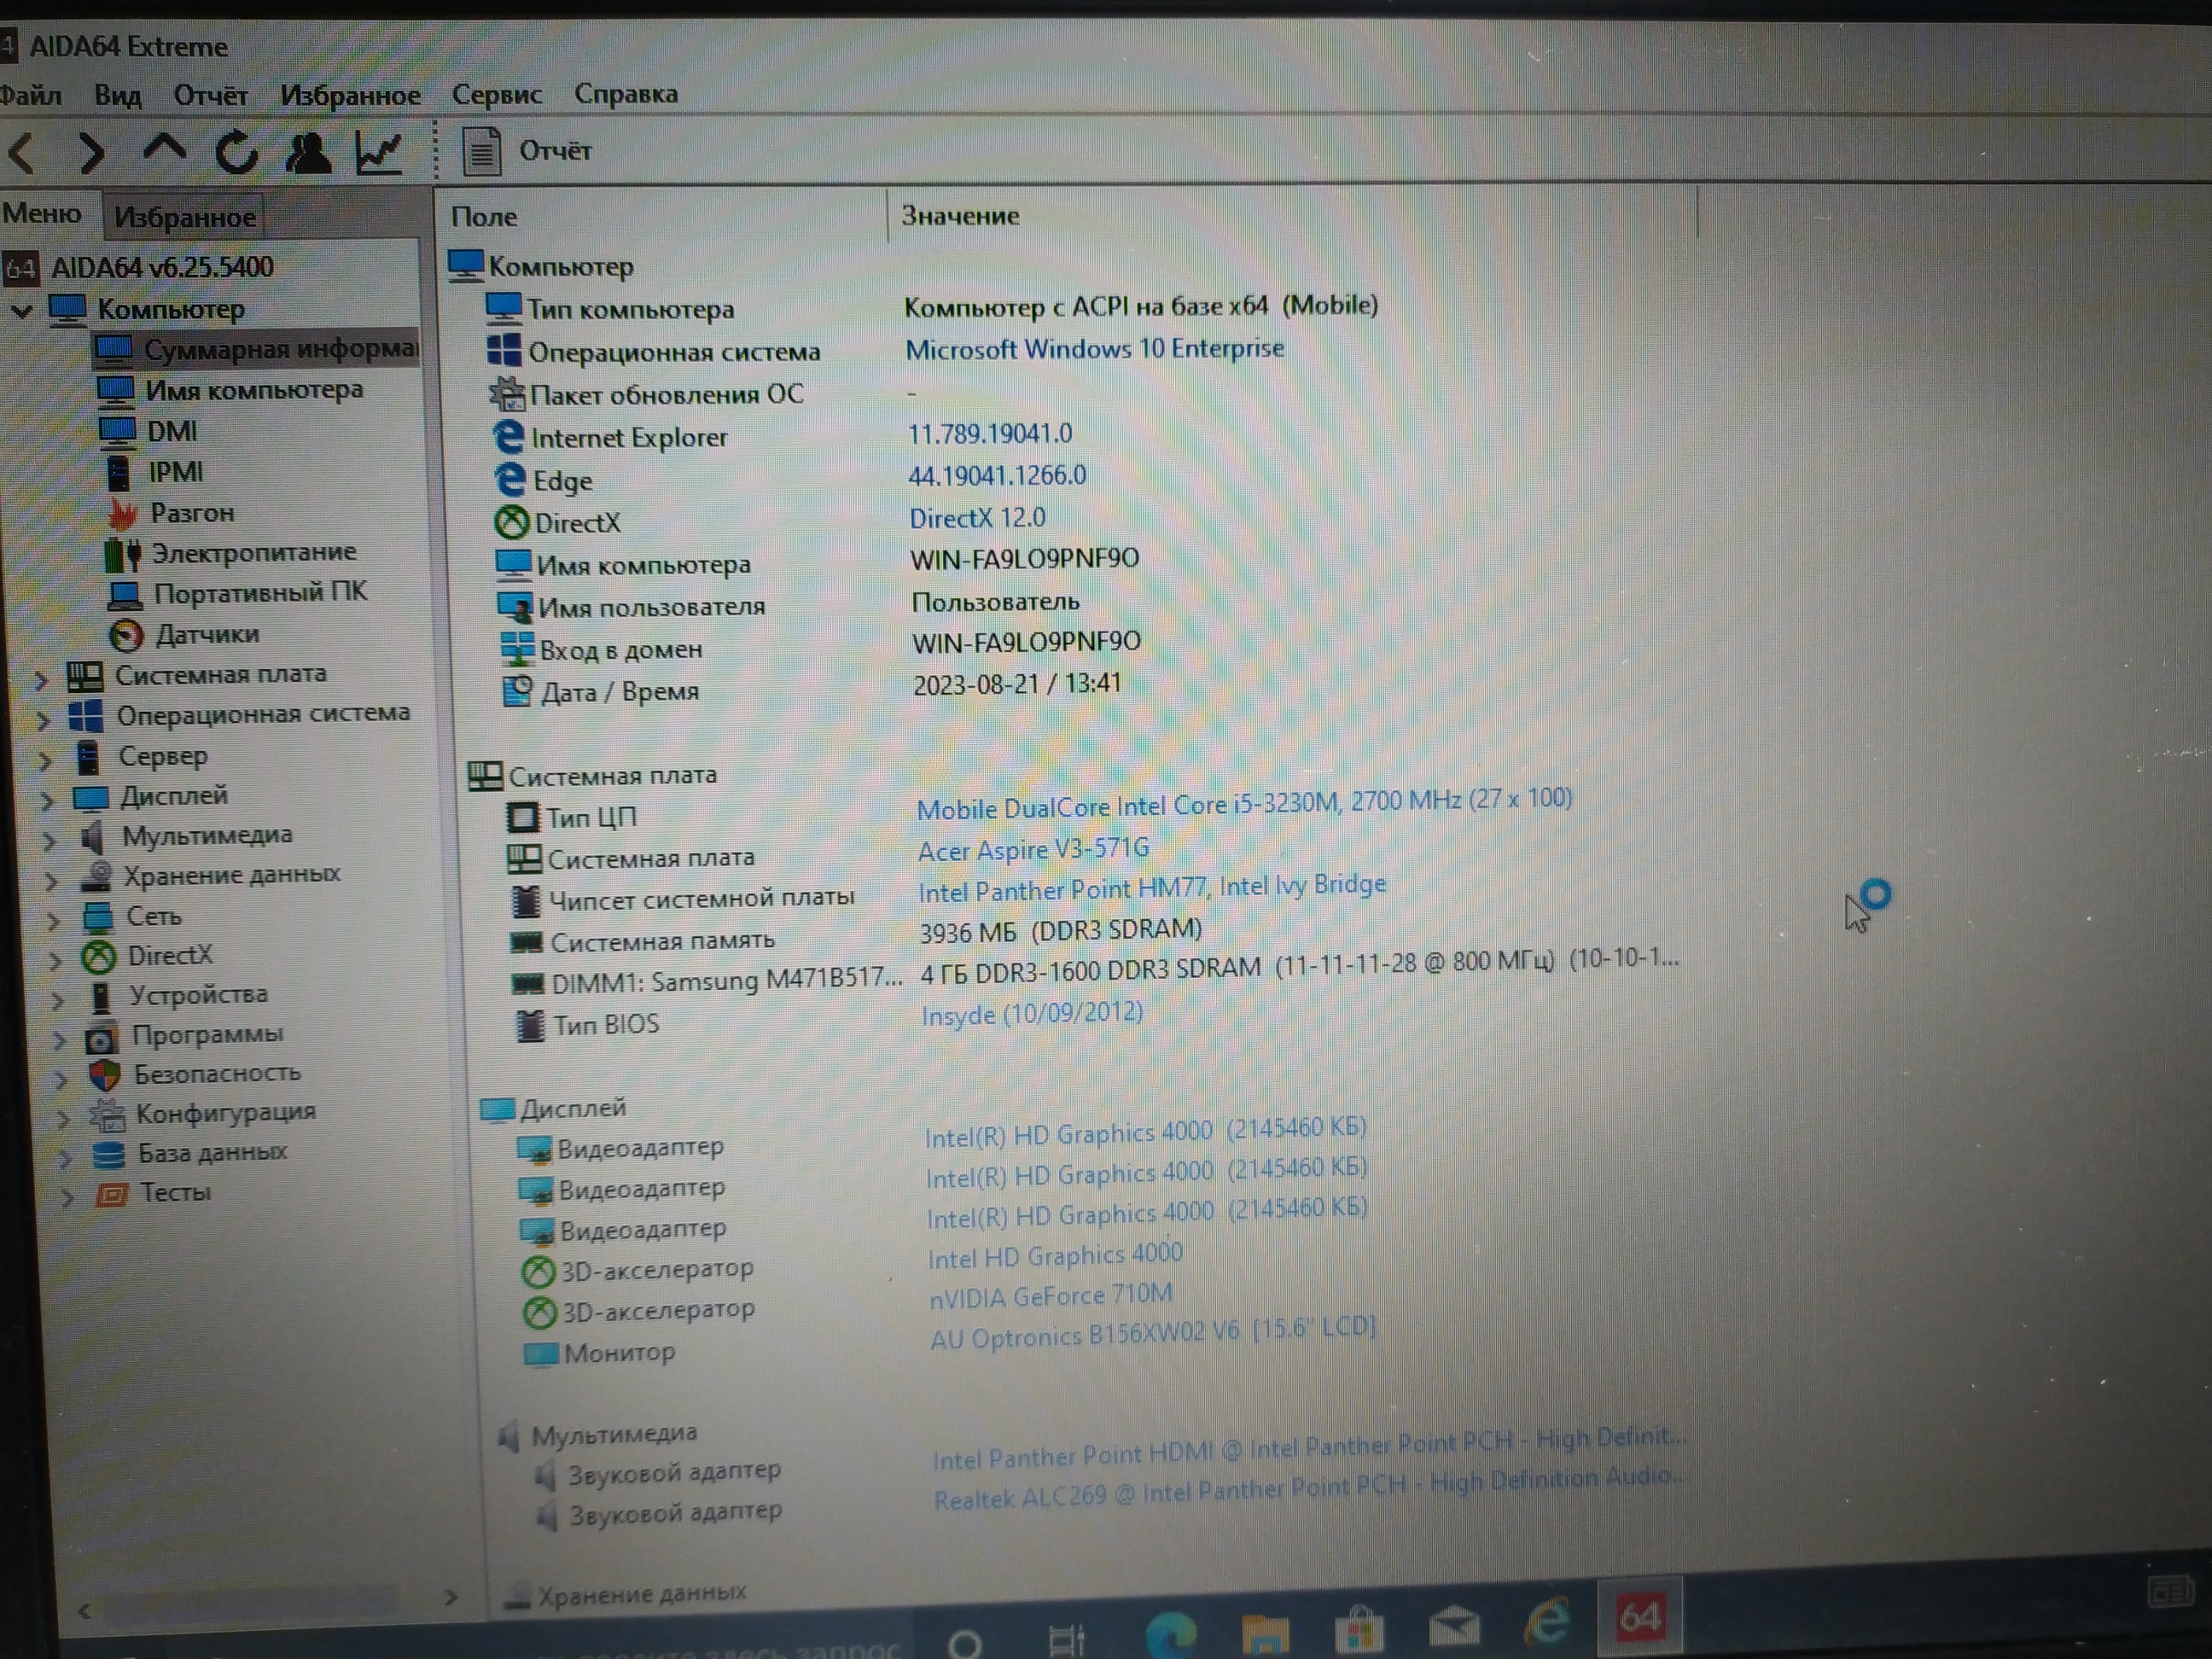Open the Справка menu
The width and height of the screenshot is (2212, 1659).
[626, 93]
